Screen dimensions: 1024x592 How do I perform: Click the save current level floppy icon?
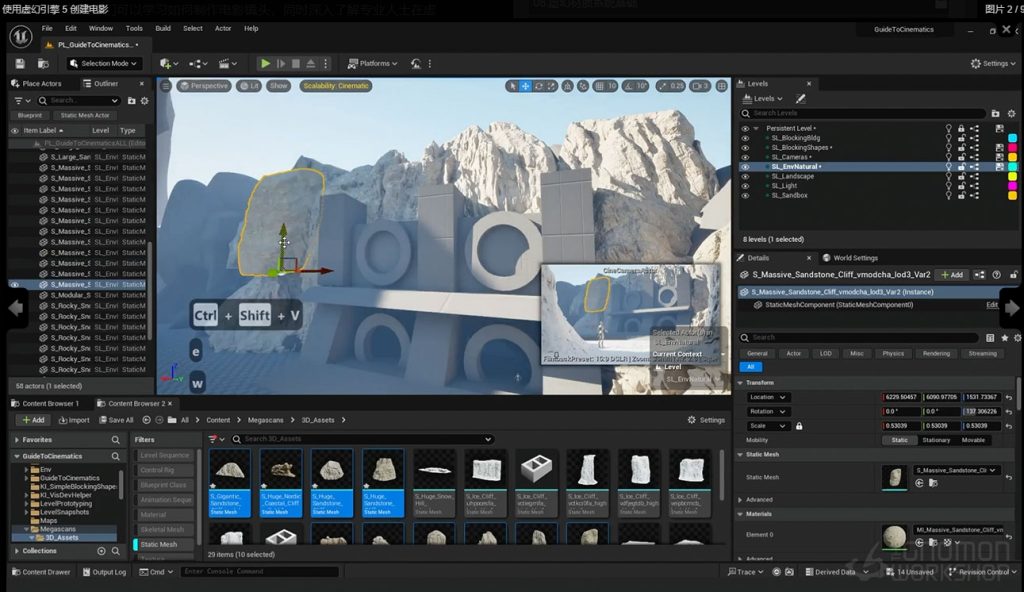click(x=20, y=63)
